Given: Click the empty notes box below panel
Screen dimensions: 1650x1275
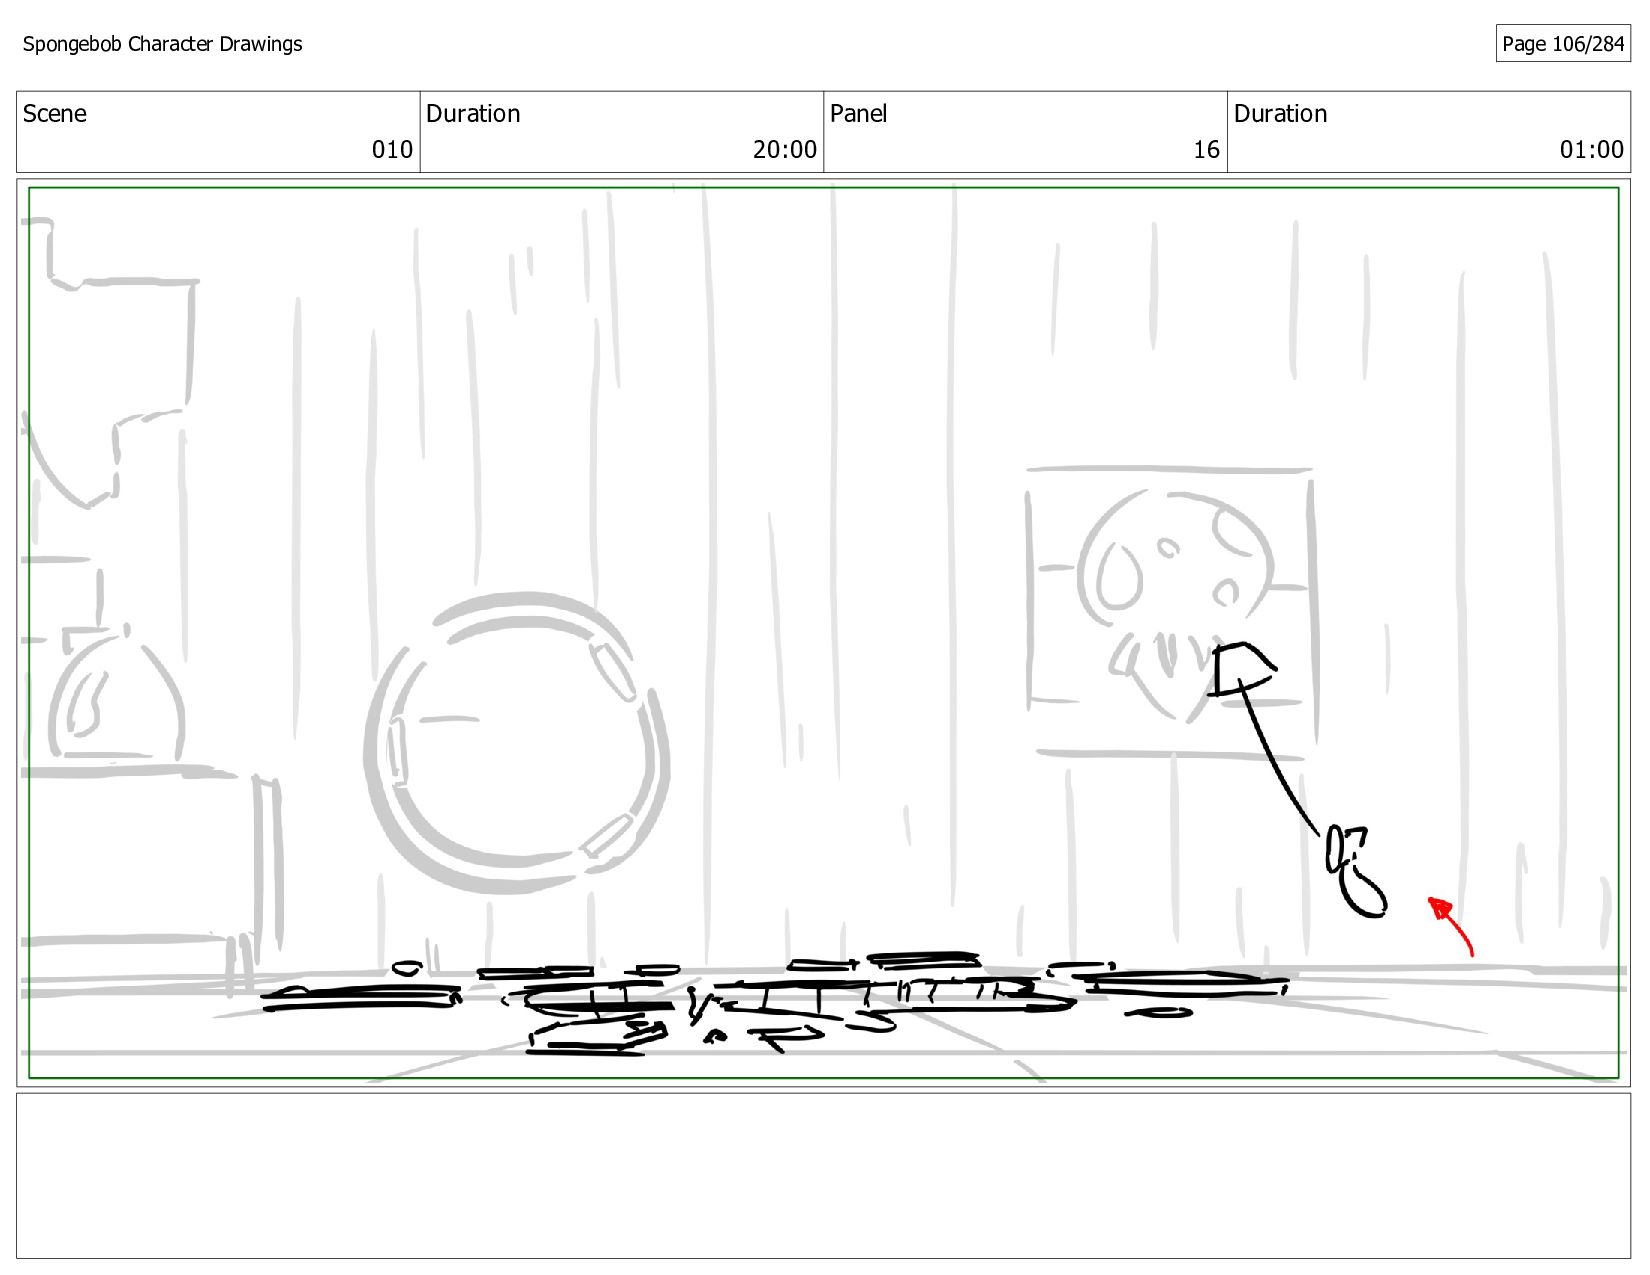Looking at the screenshot, I should click(823, 1176).
